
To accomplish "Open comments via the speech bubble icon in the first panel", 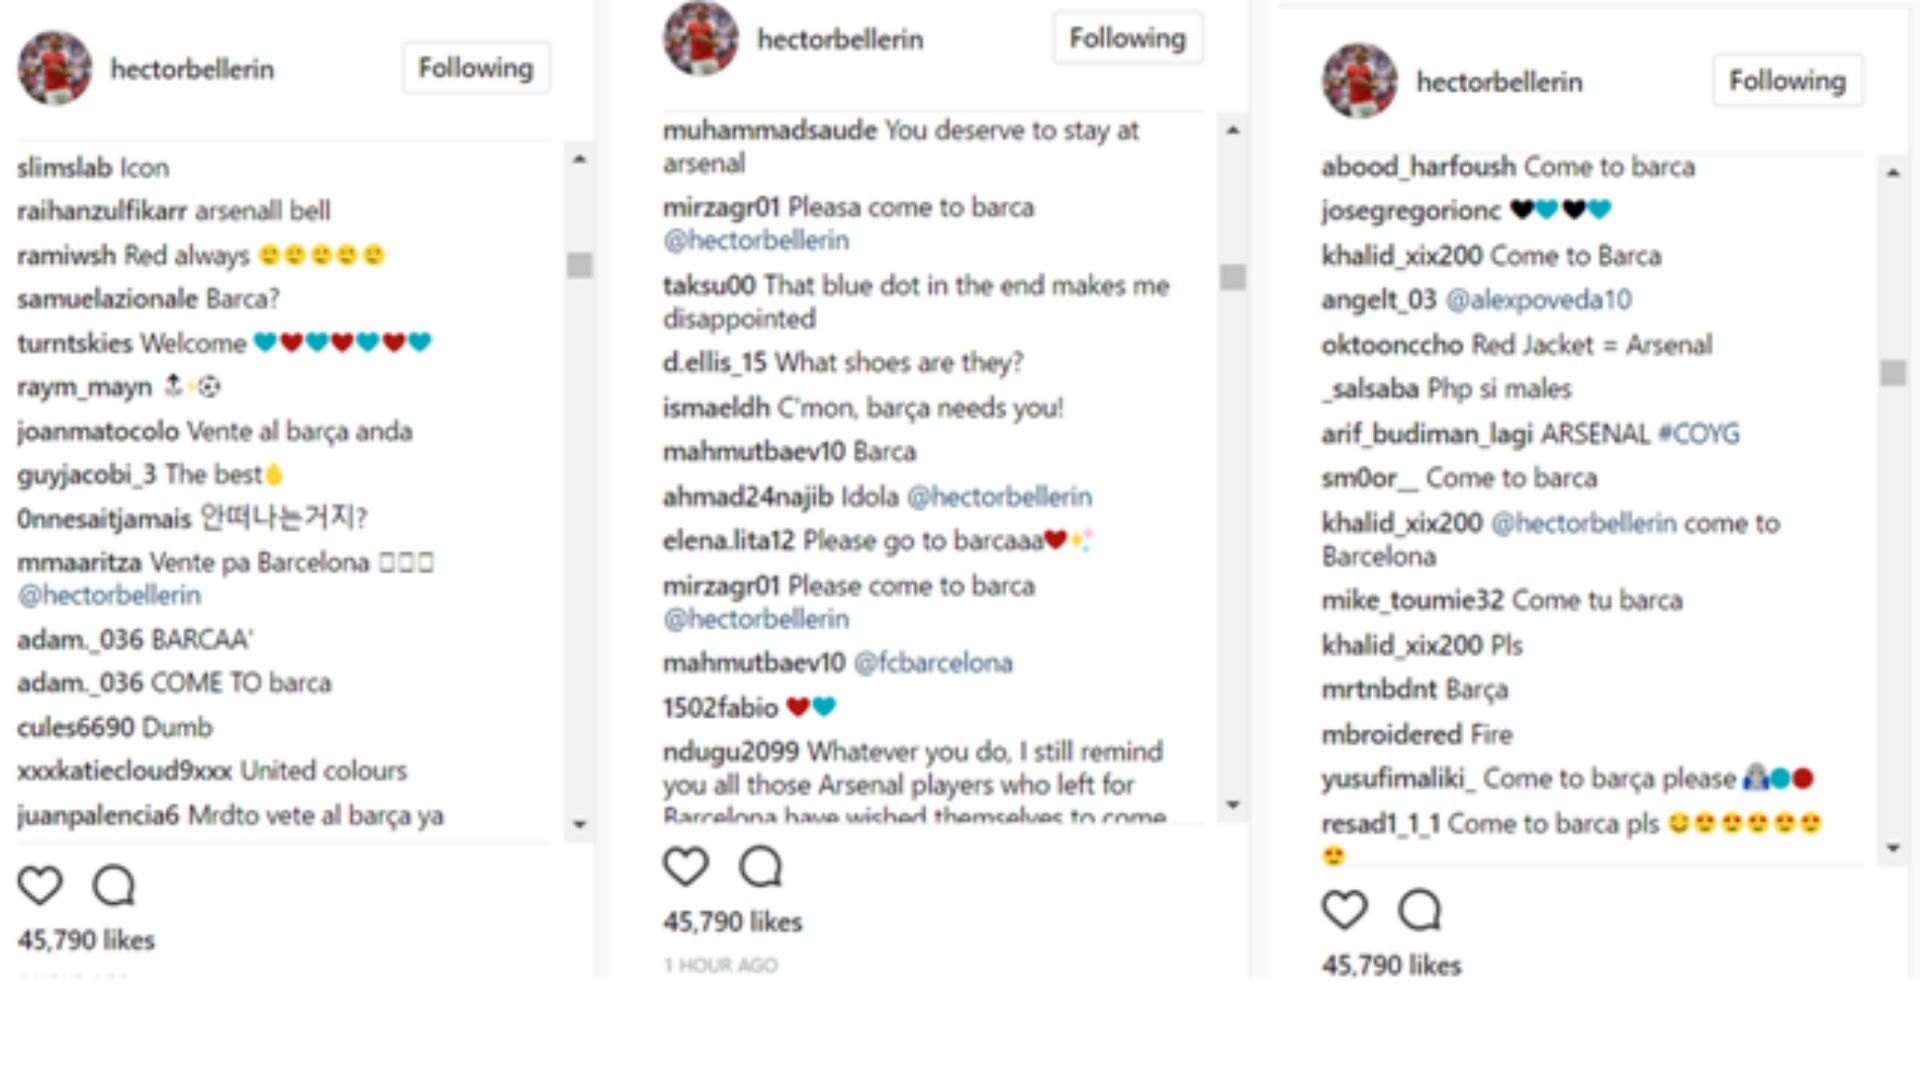I will pyautogui.click(x=113, y=884).
